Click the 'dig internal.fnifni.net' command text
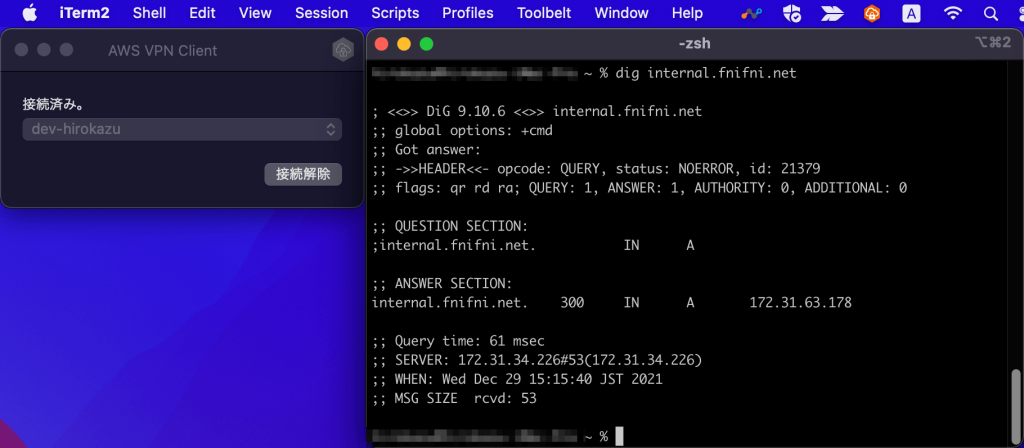This screenshot has height=448, width=1024. (706, 73)
